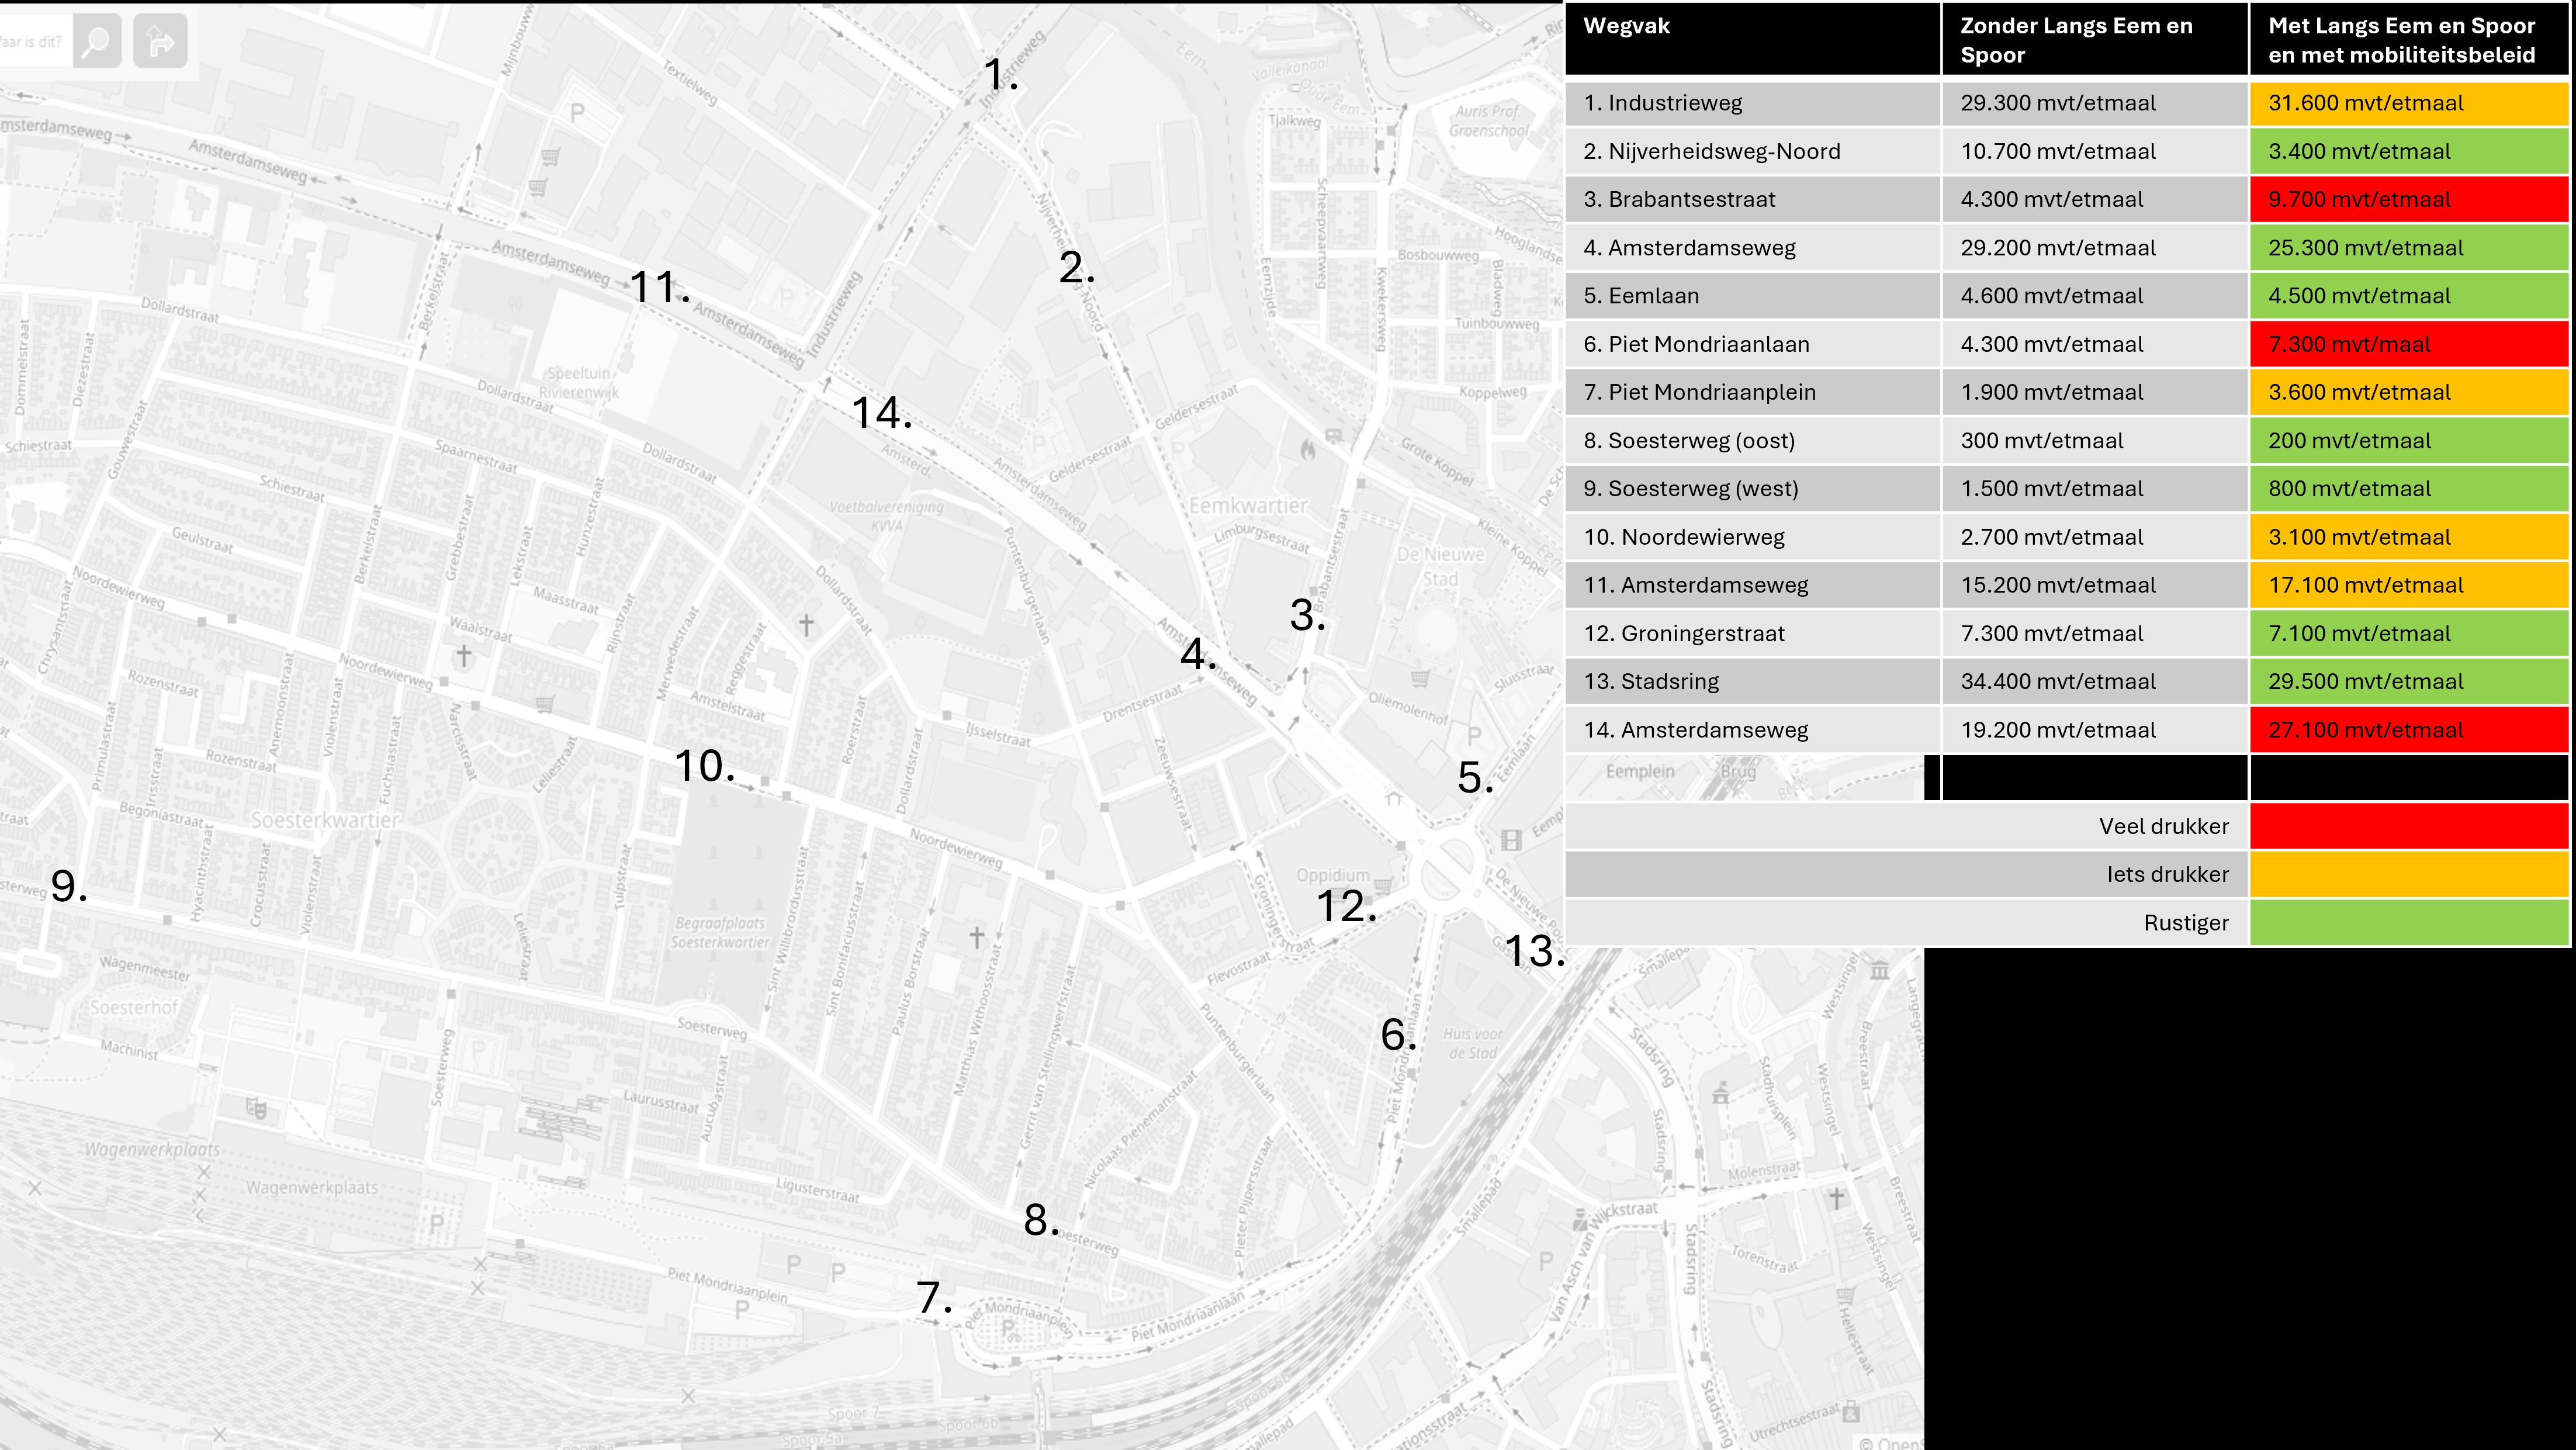The image size is (2576, 1450).
Task: Click the 'Eemkwartier' district label
Action: pyautogui.click(x=1247, y=506)
